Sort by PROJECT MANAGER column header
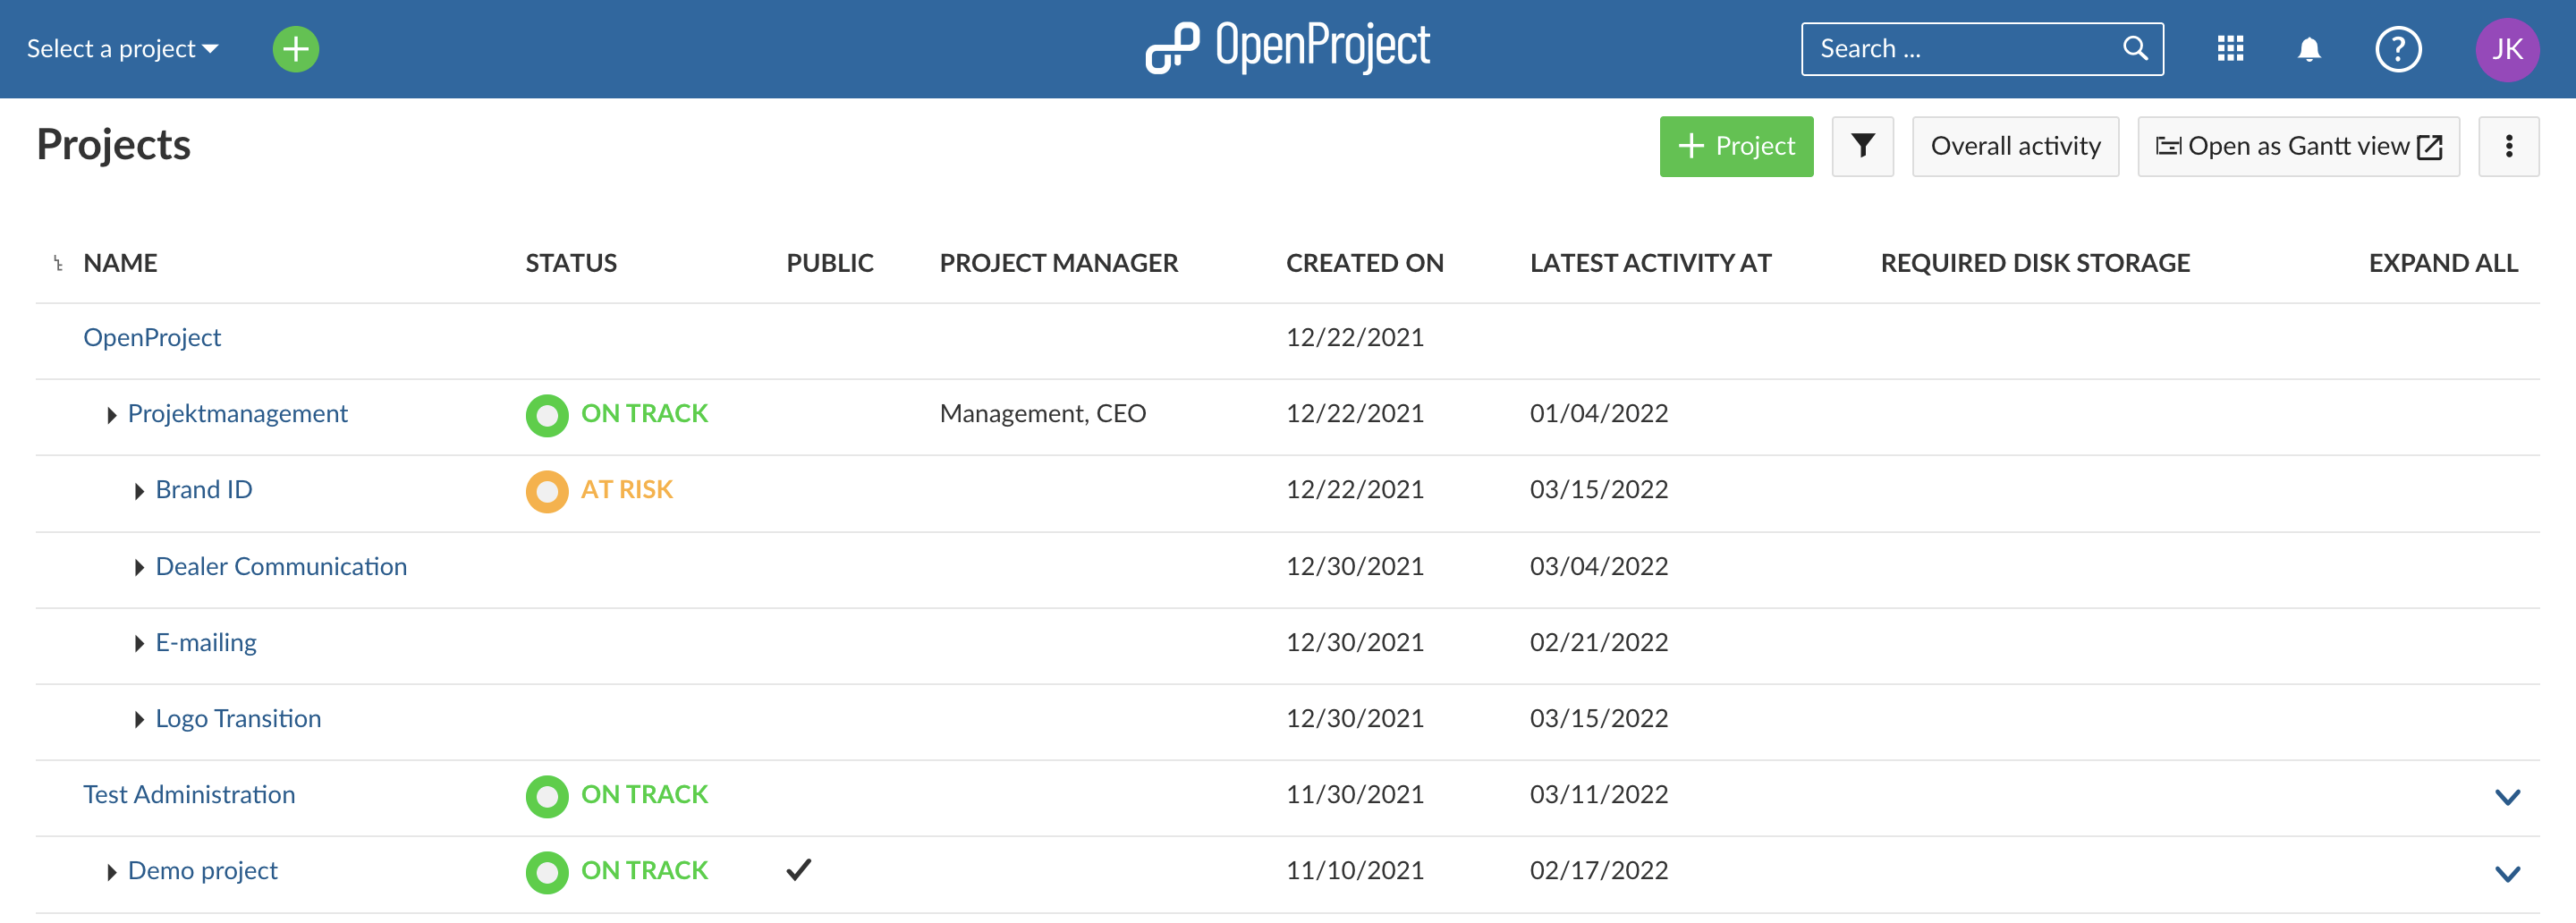2576x923 pixels. (x=1059, y=263)
